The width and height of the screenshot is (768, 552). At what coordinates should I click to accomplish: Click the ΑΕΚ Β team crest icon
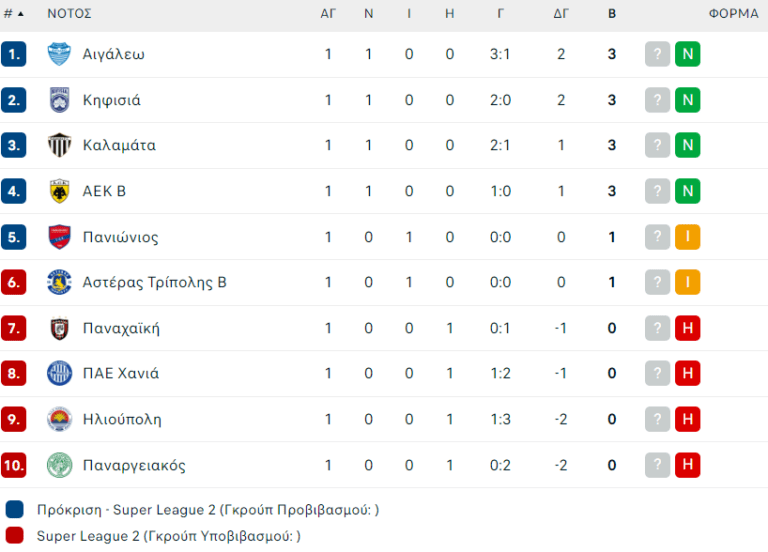pyautogui.click(x=60, y=191)
